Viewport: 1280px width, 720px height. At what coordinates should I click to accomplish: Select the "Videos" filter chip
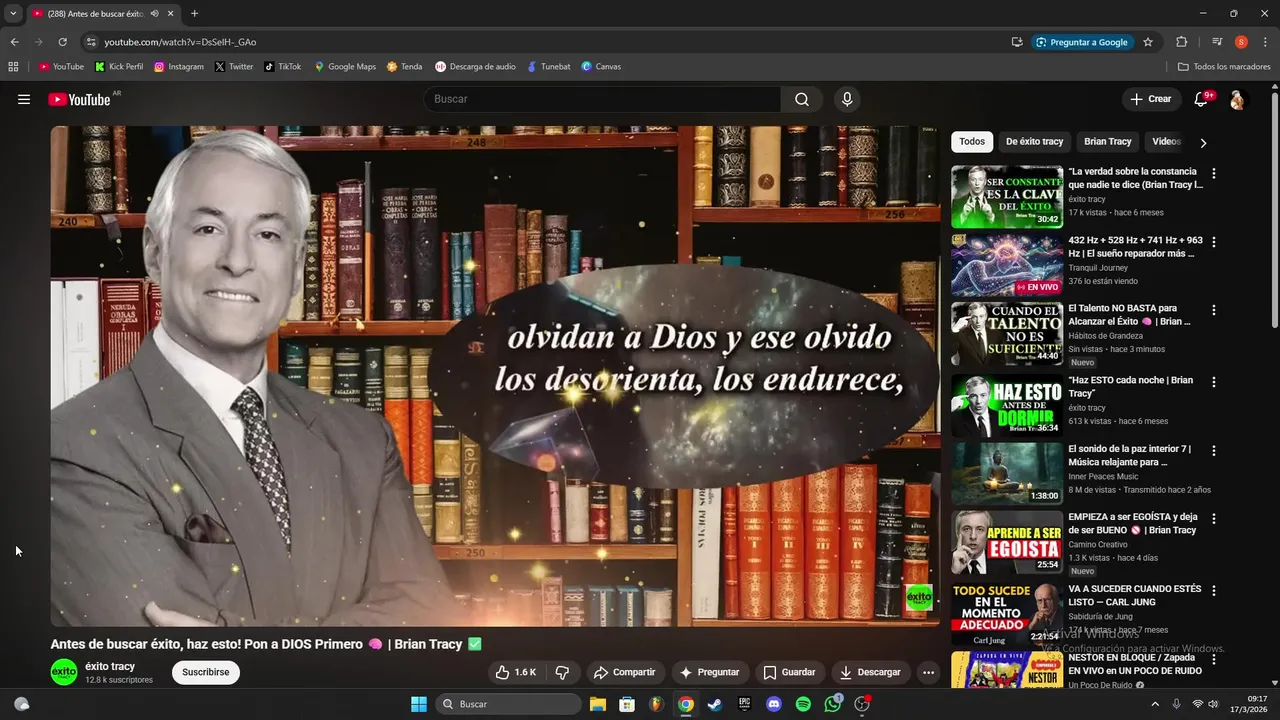click(1166, 141)
